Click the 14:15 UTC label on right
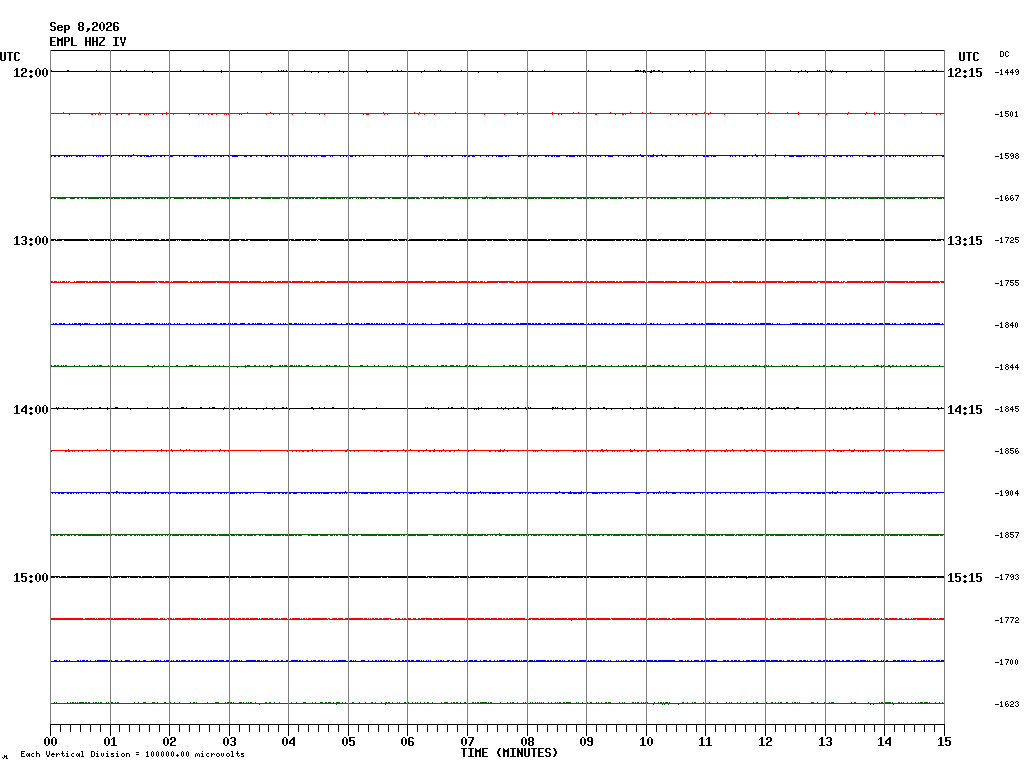This screenshot has height=768, width=1024. click(x=965, y=410)
